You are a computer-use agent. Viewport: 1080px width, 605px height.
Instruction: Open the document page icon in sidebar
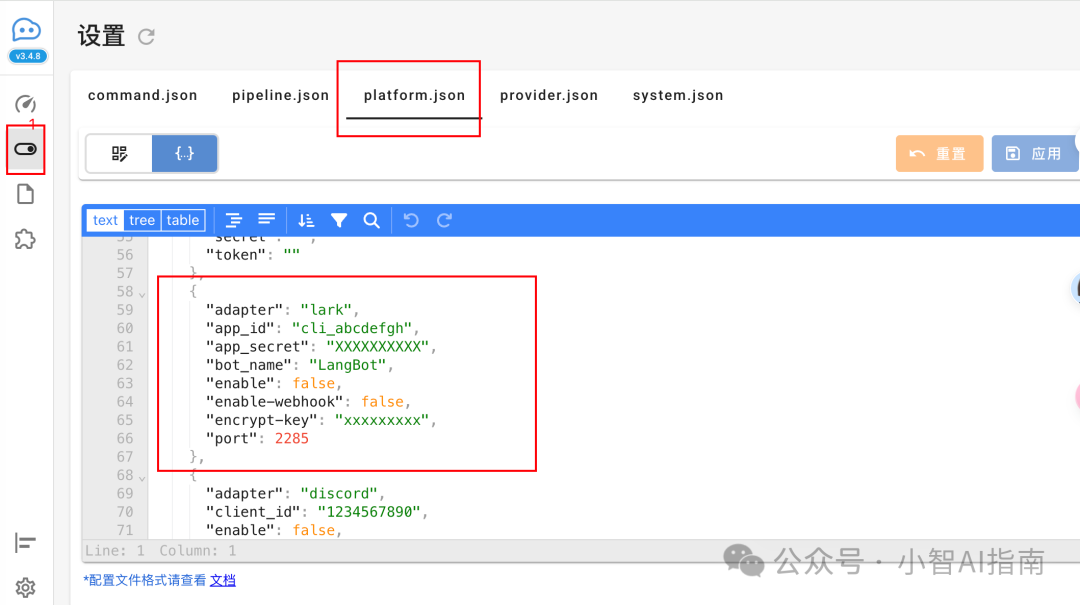(x=26, y=194)
